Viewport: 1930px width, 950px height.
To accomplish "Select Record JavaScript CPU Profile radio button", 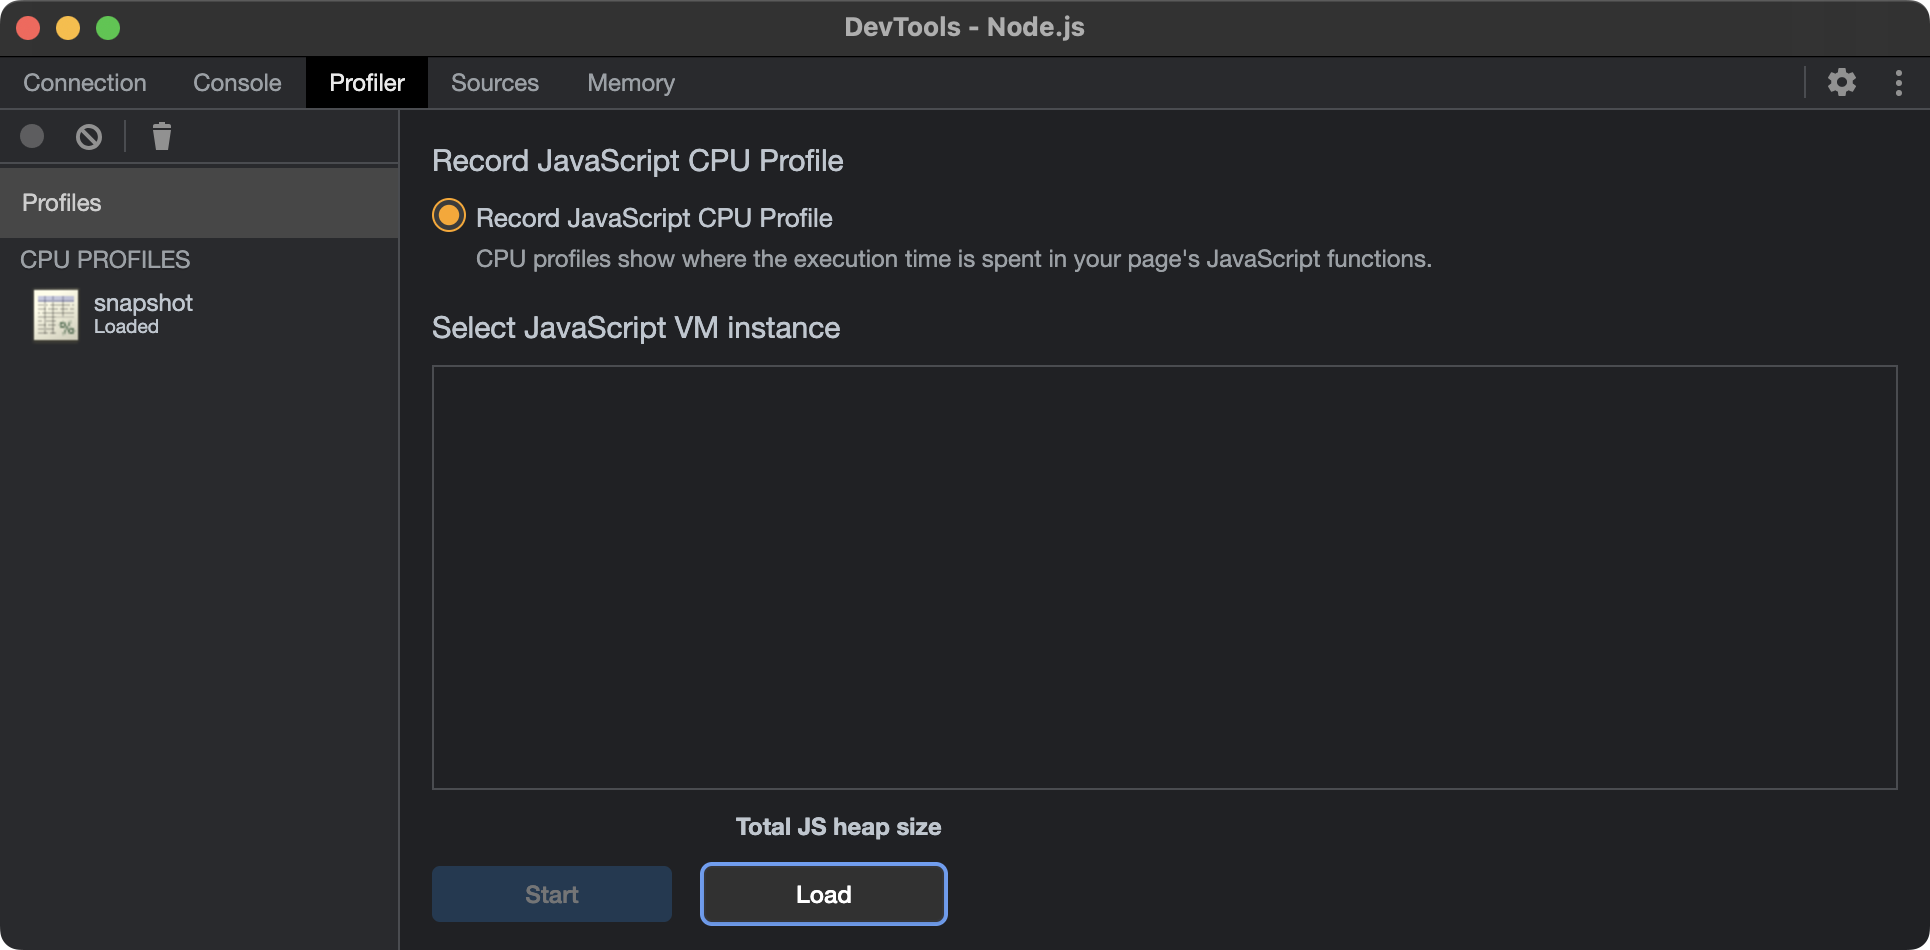I will 449,216.
